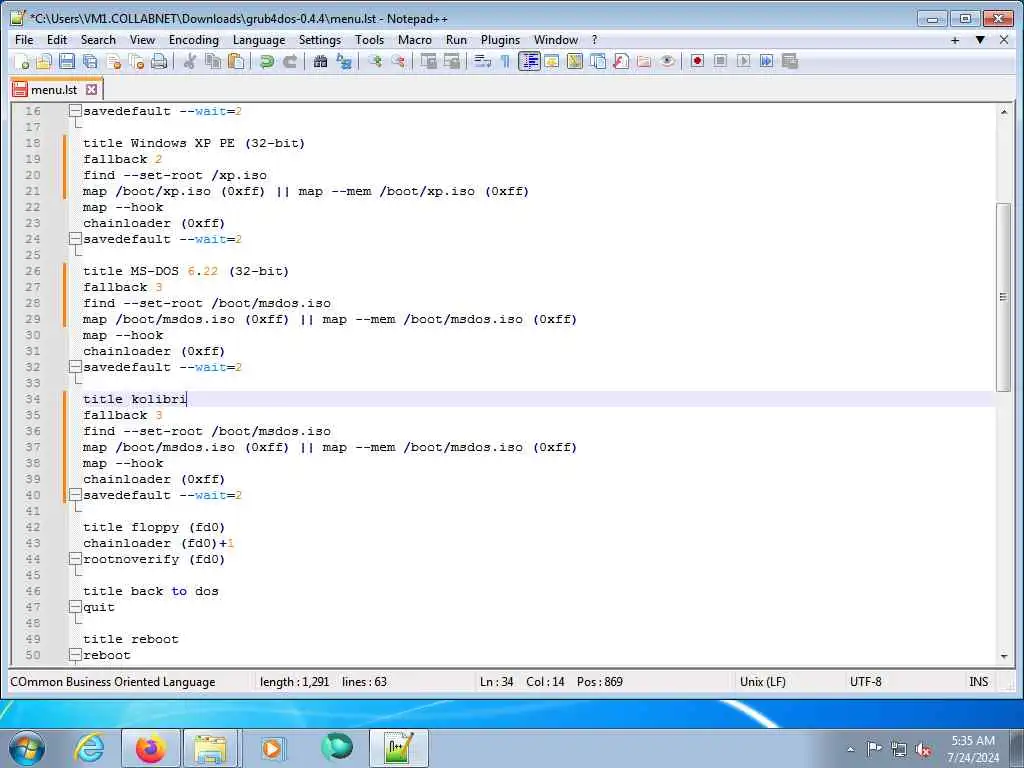Save menu.lst with the Save icon

(67, 61)
